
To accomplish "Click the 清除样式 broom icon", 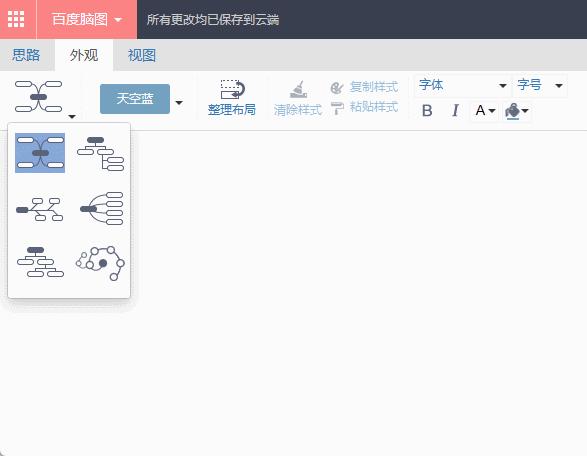I will click(x=298, y=89).
